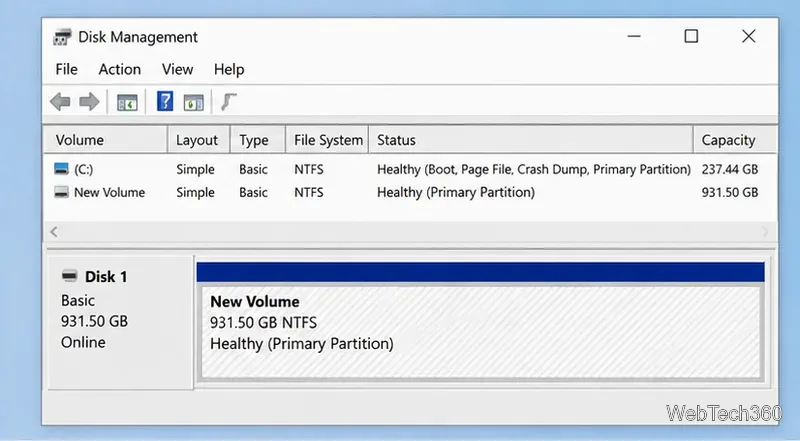Click Healthy (Primary Partition) status in volume list
800x441 pixels.
point(456,192)
